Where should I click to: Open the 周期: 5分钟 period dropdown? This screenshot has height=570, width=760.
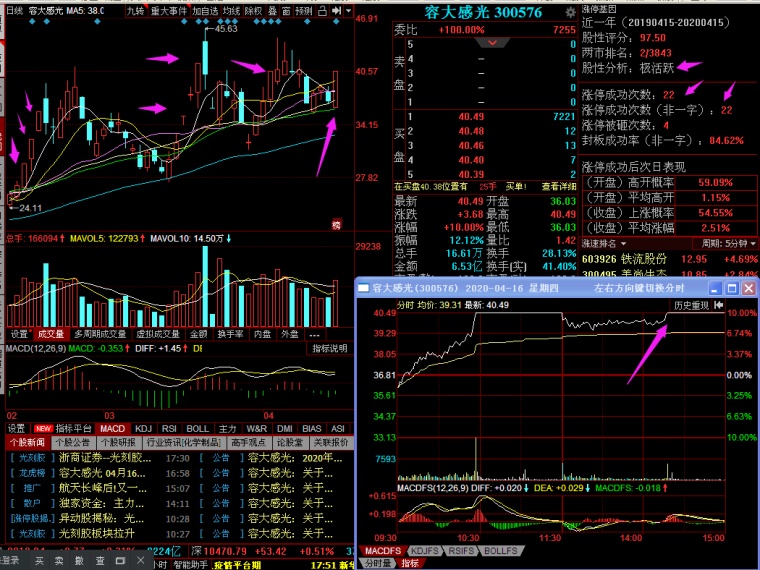point(723,243)
